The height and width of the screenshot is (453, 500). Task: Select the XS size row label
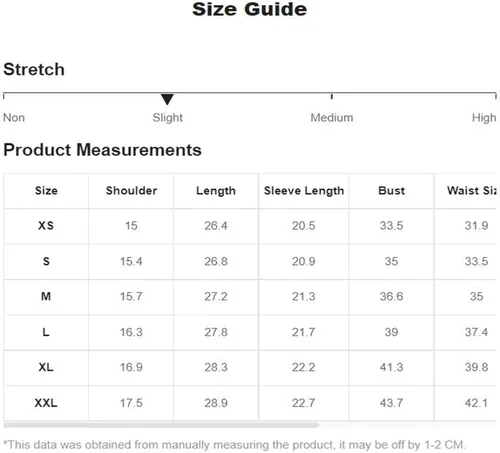[46, 226]
